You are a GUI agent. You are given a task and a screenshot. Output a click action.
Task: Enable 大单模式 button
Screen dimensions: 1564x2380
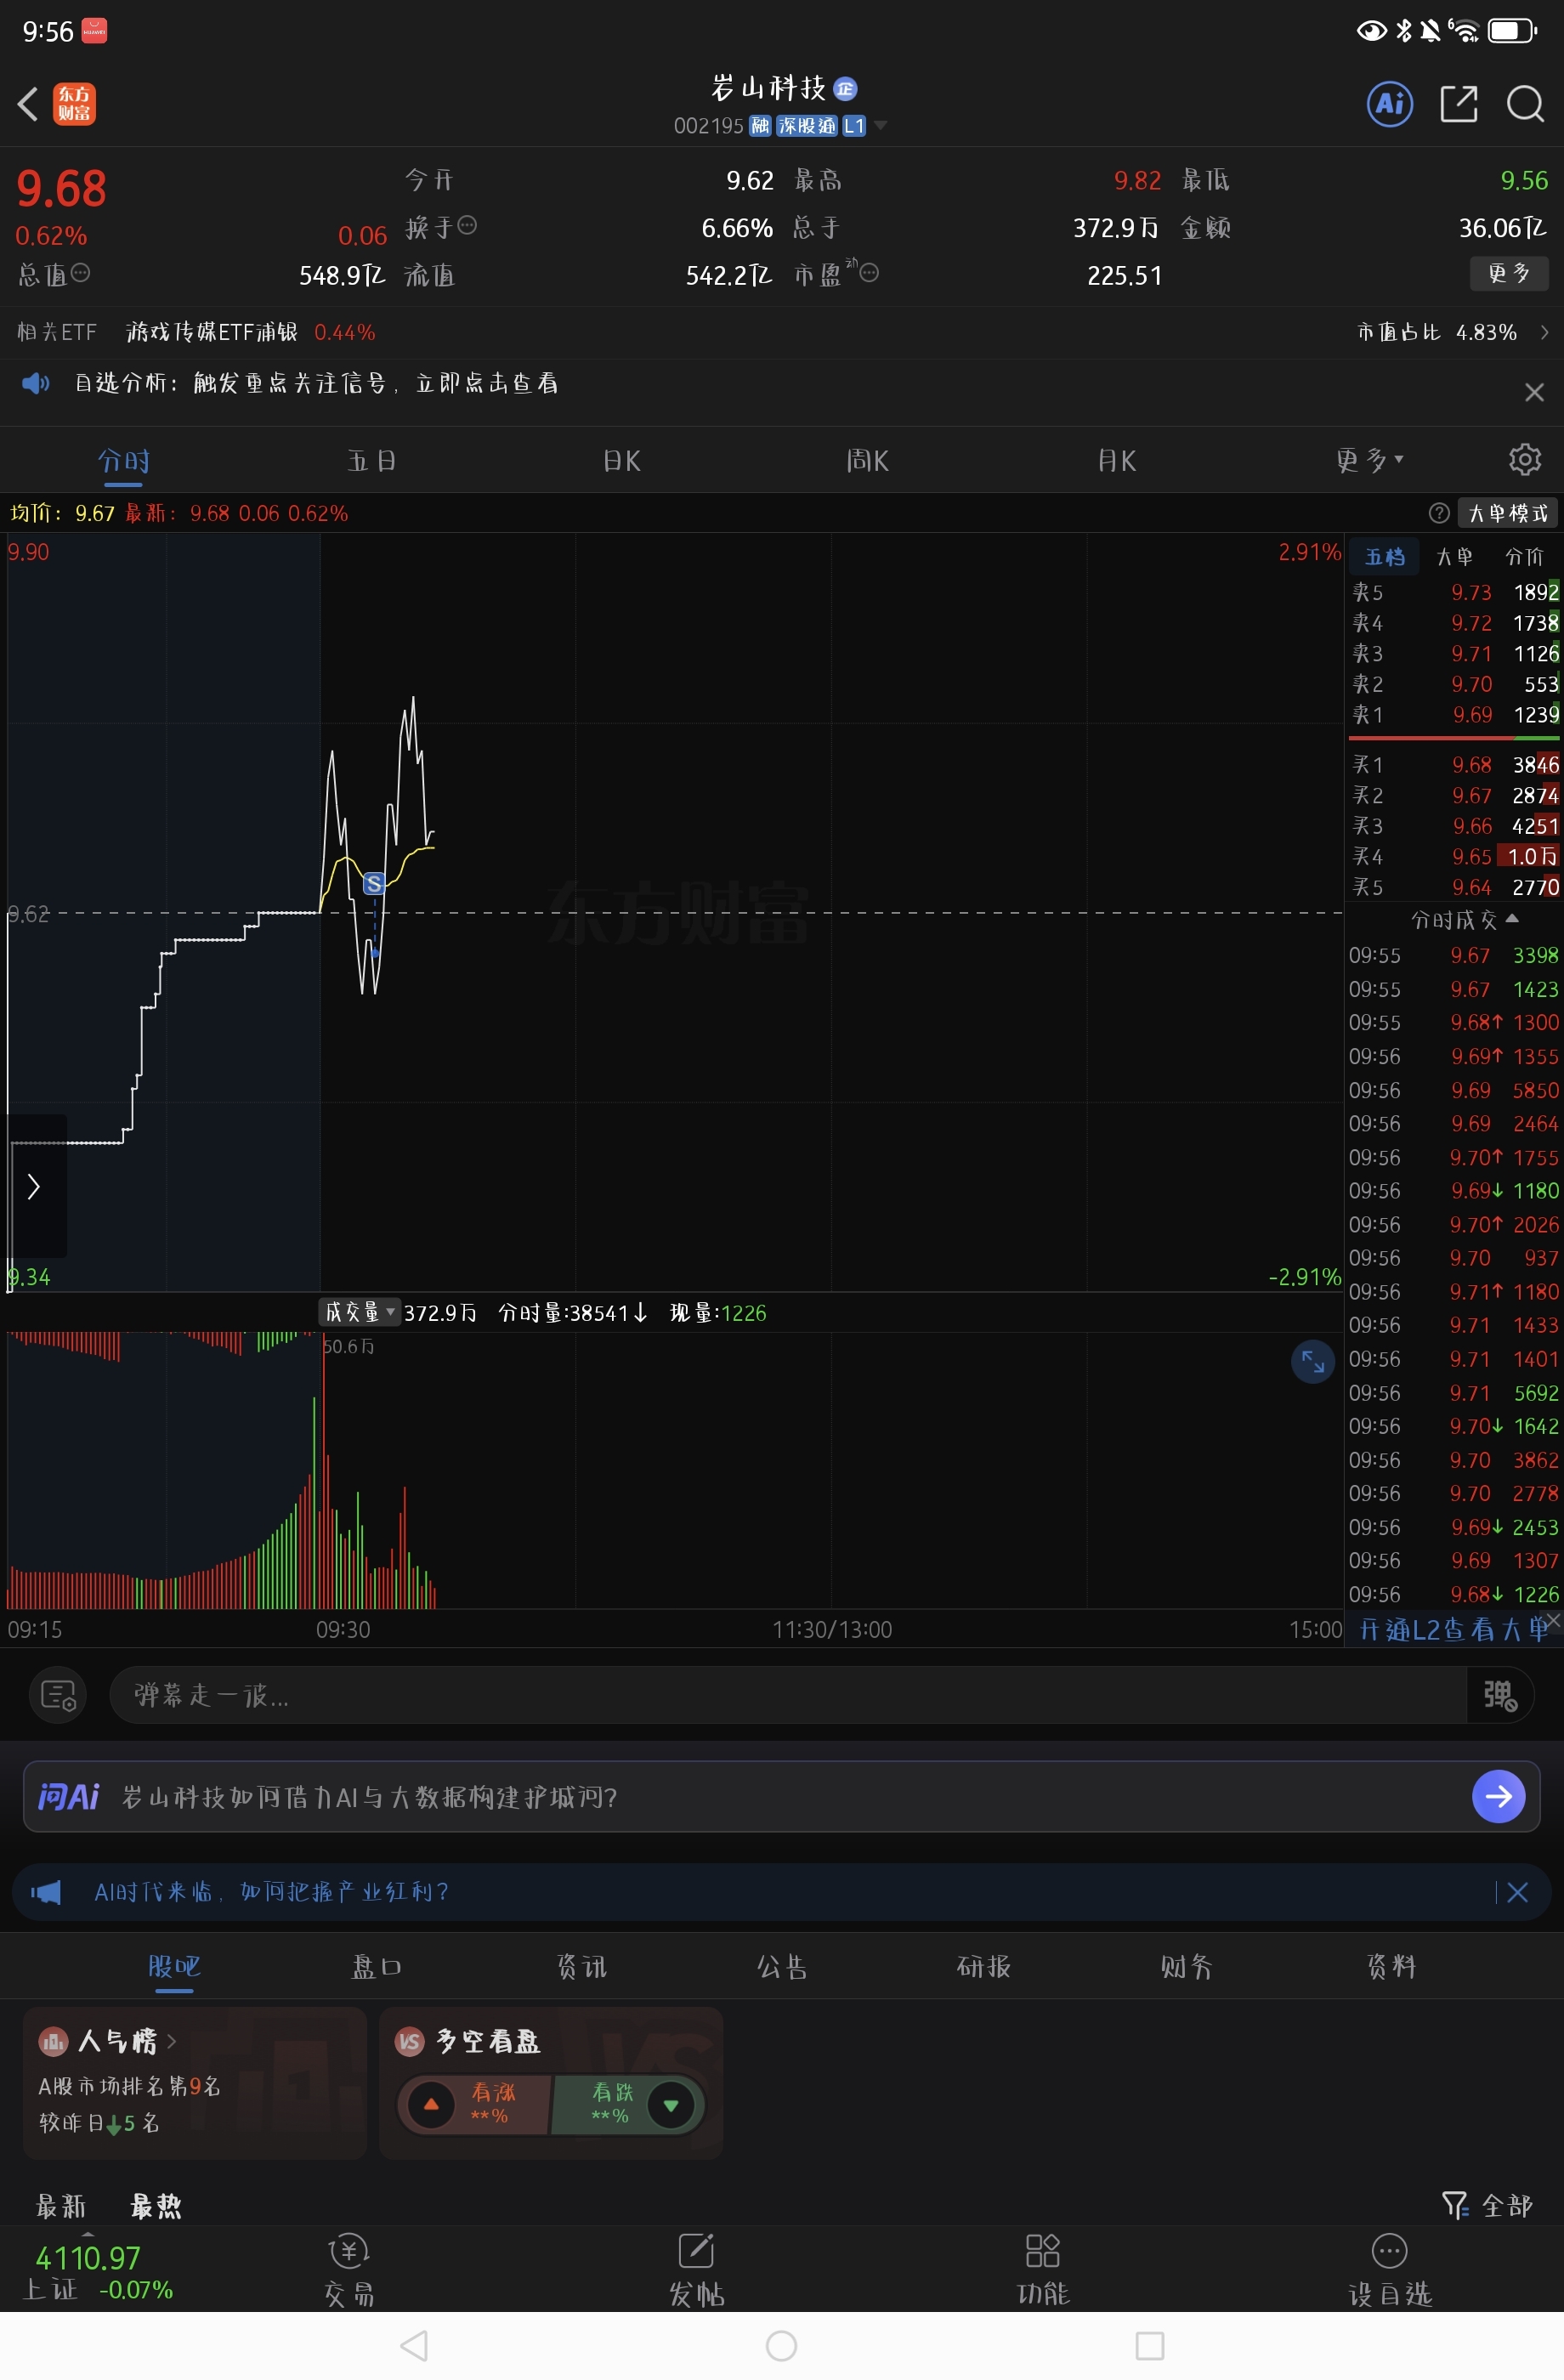click(x=1509, y=513)
